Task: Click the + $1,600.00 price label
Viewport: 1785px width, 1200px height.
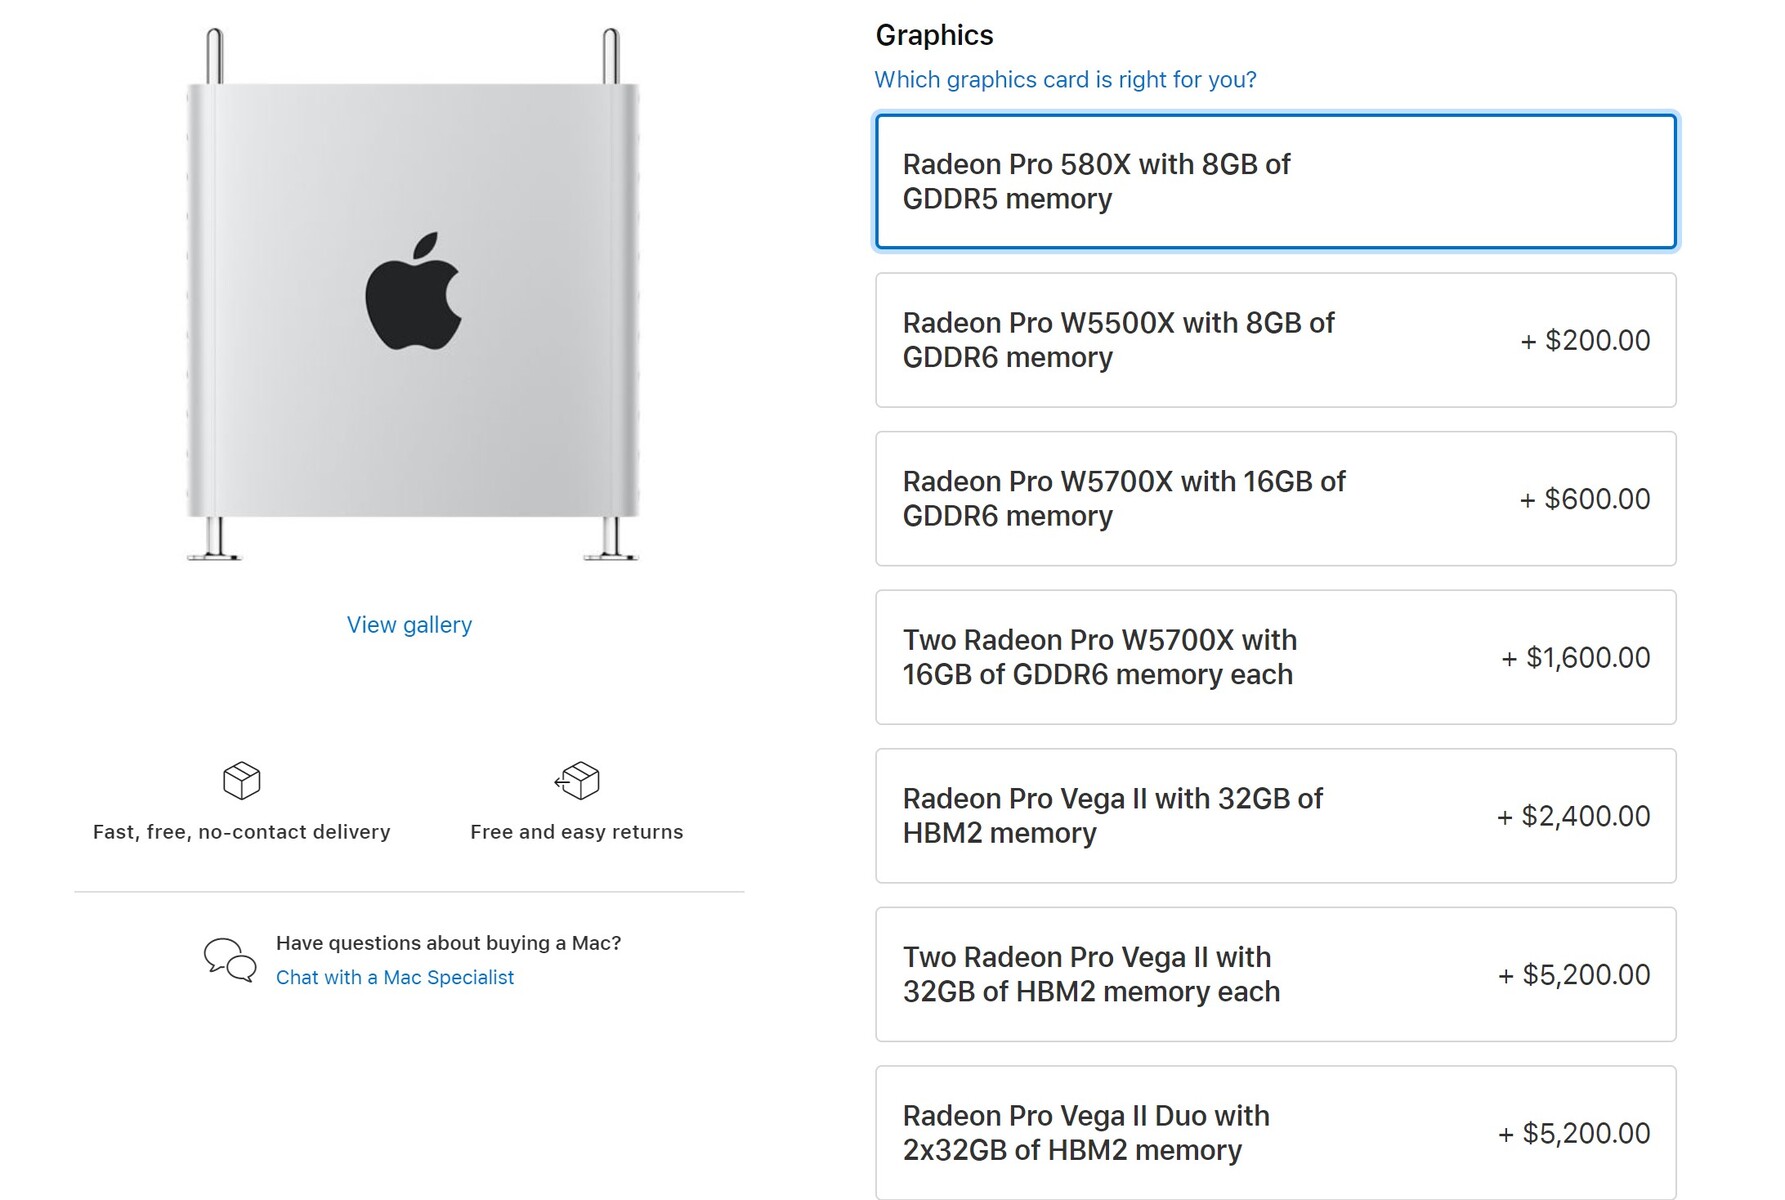Action: [x=1575, y=658]
